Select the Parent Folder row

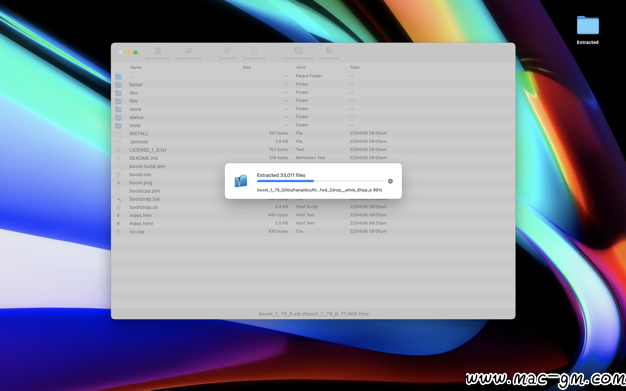[x=313, y=76]
